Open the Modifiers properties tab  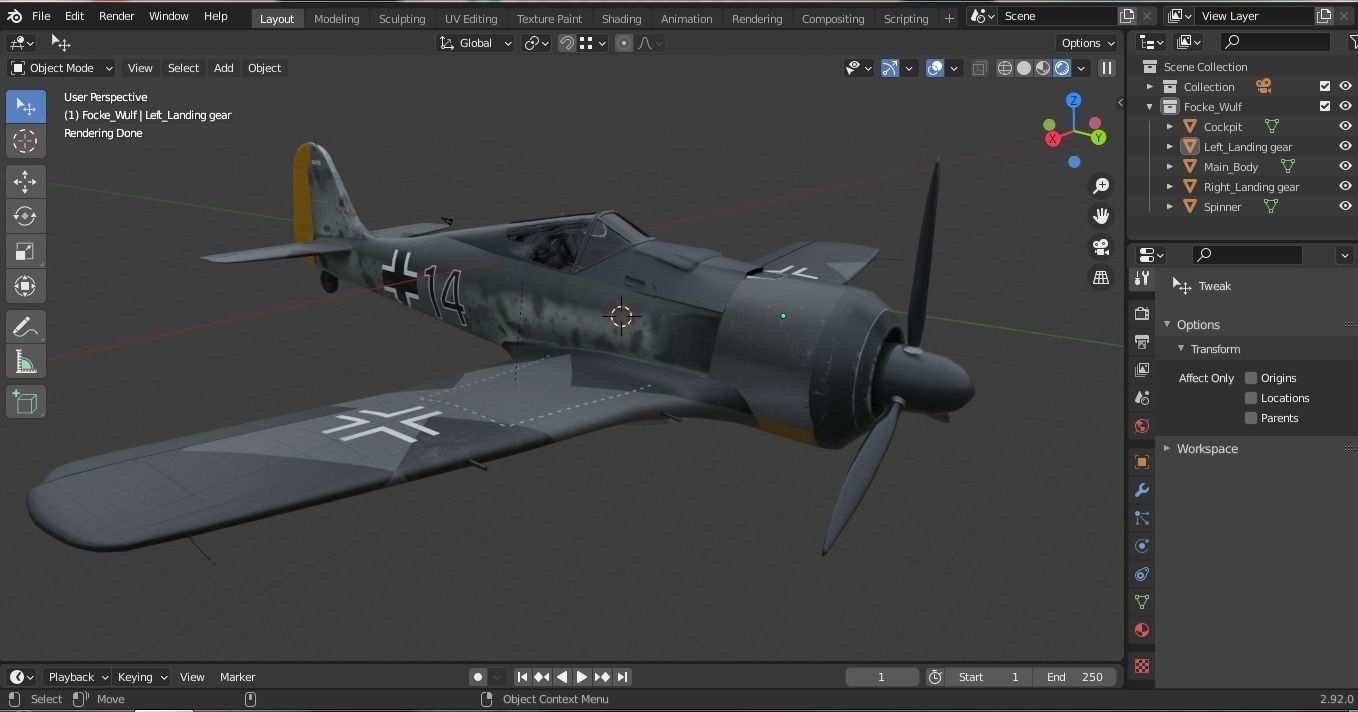coord(1142,490)
